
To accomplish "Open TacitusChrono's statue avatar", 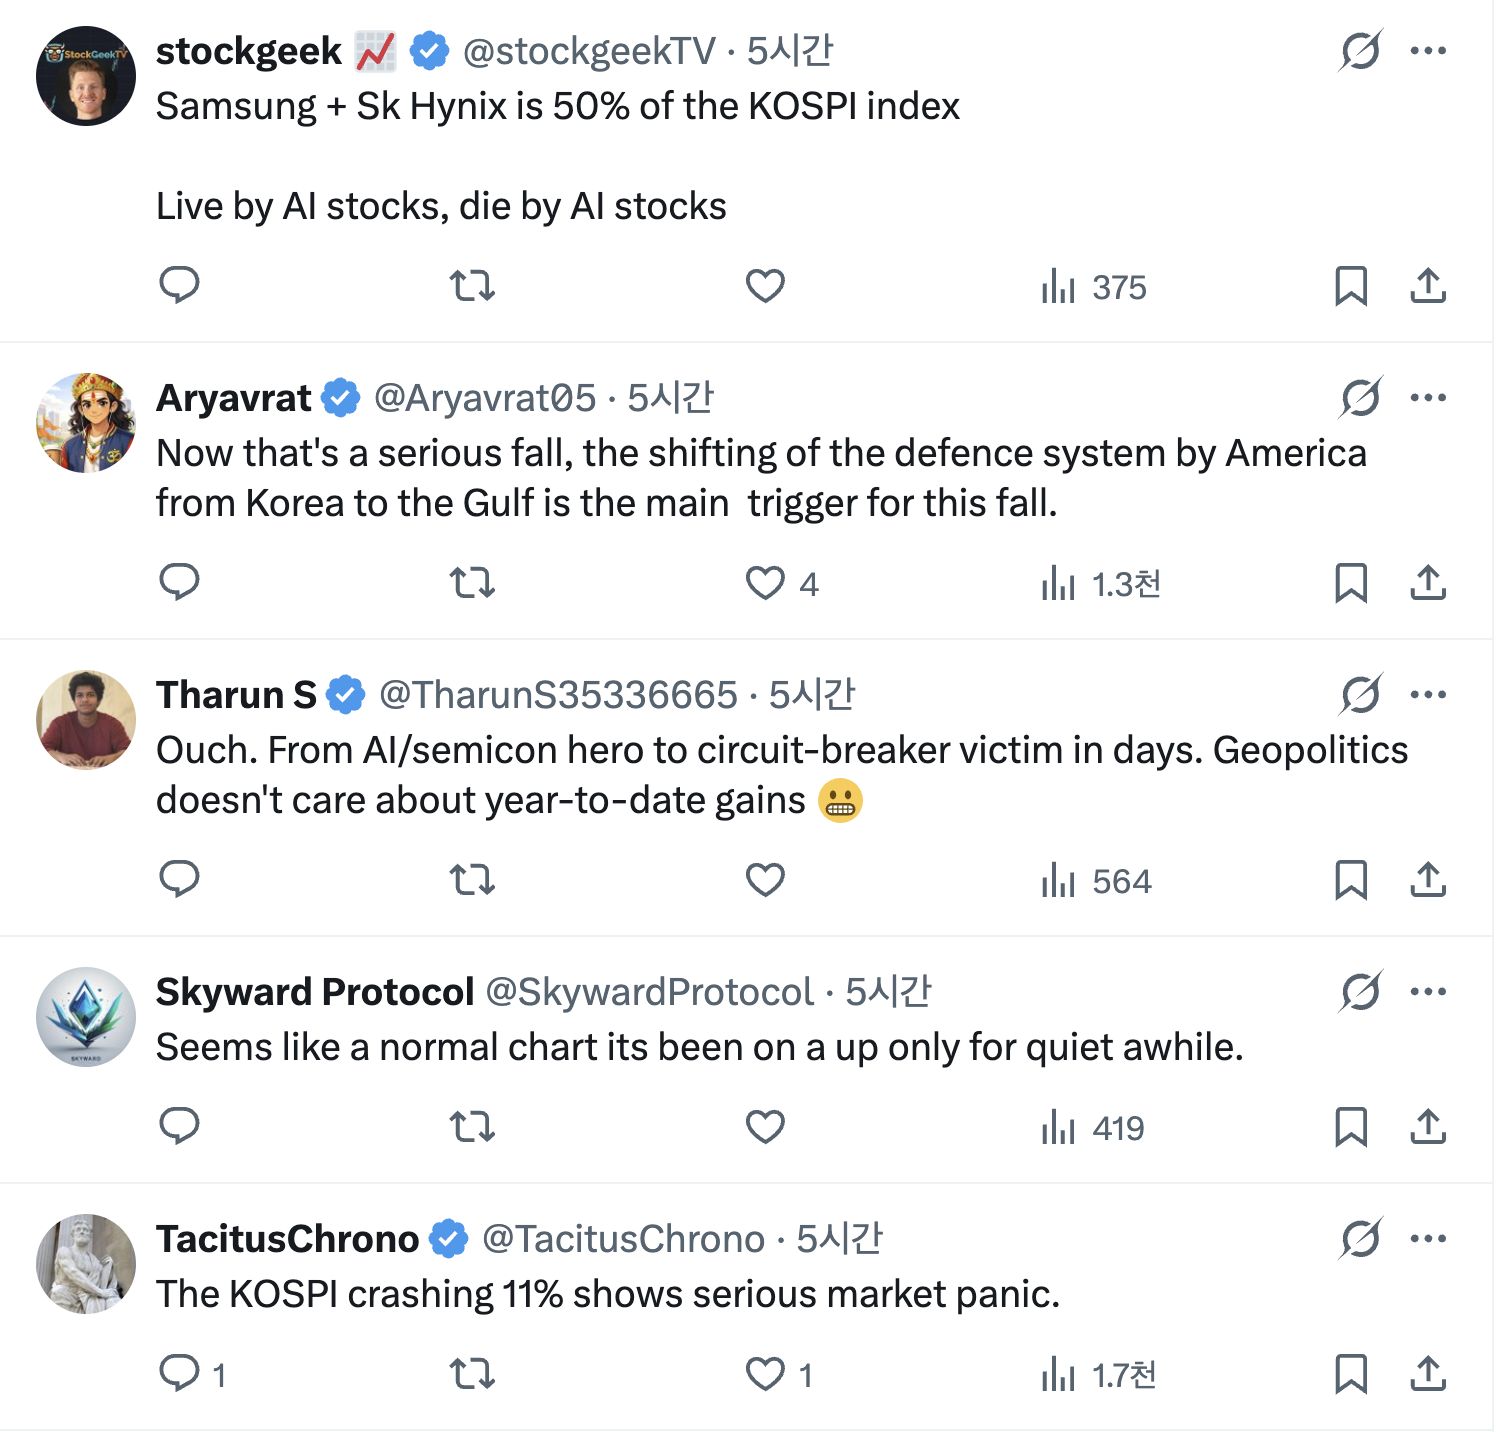I will point(86,1264).
